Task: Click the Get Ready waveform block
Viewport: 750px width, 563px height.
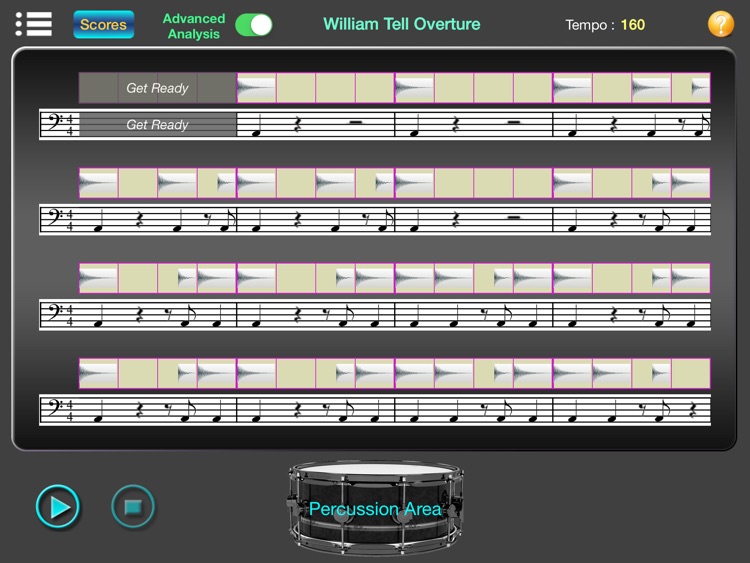Action: tap(157, 88)
